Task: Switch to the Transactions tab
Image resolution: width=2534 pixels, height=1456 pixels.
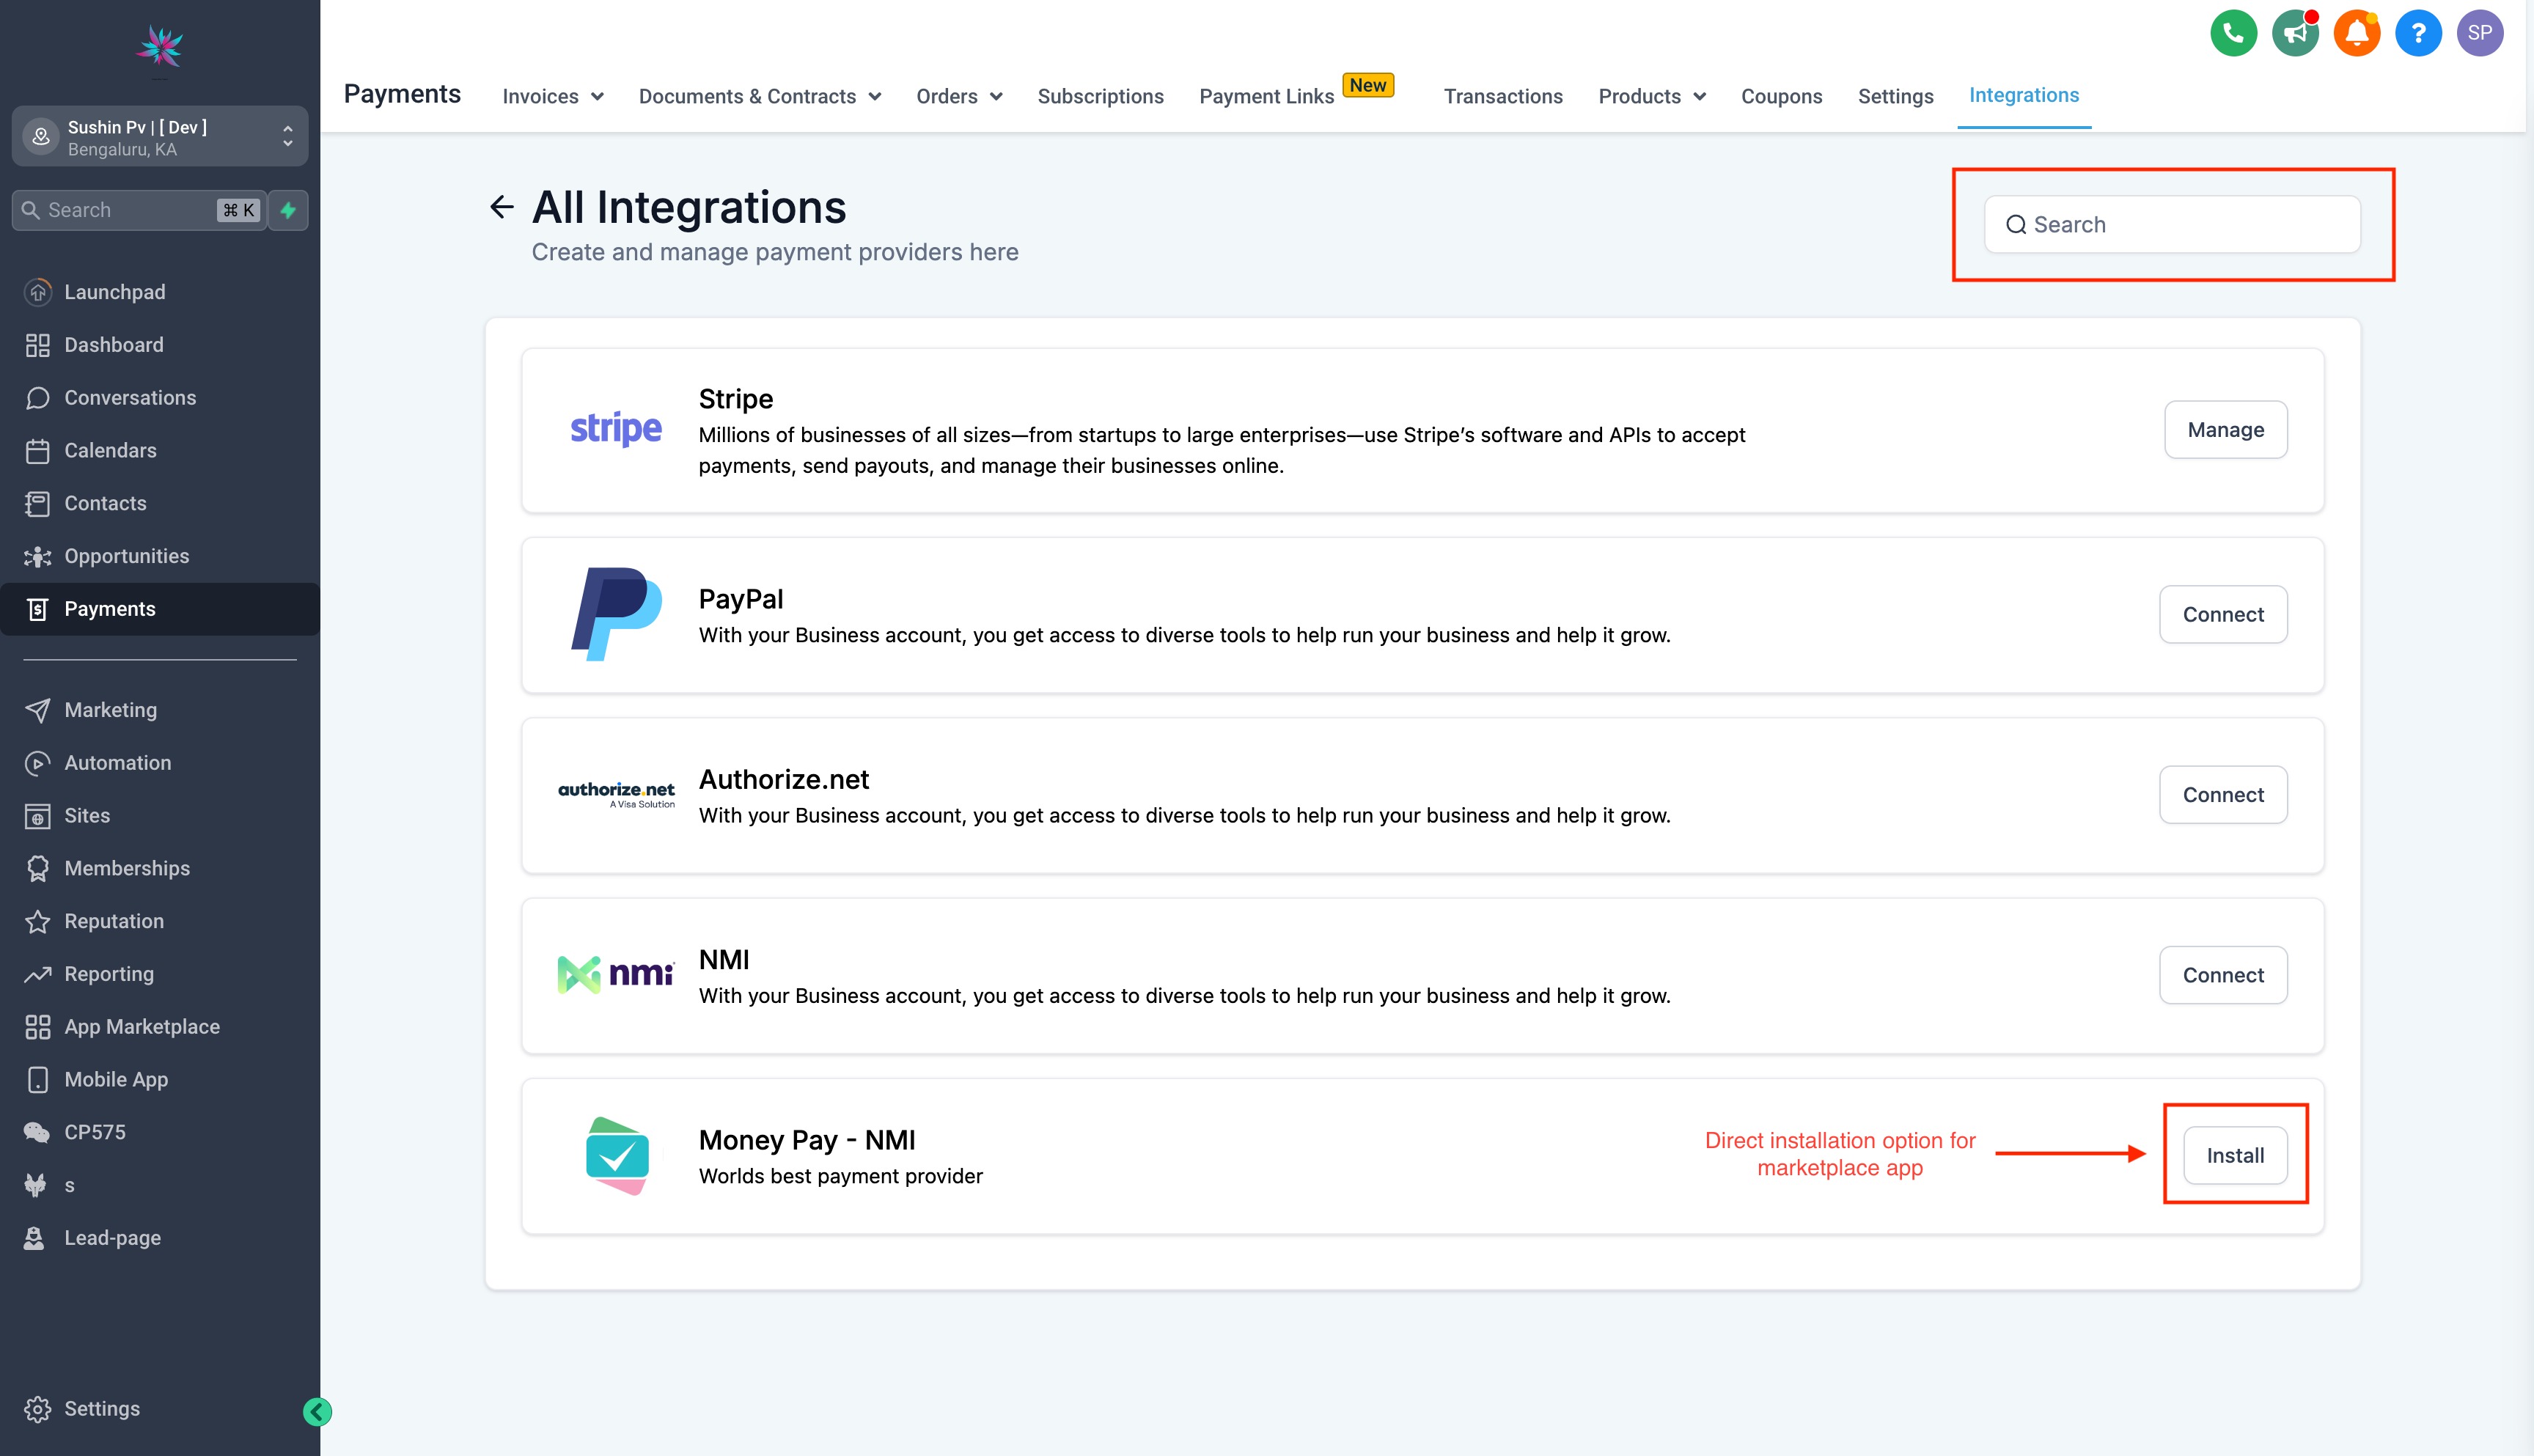Action: (1503, 97)
